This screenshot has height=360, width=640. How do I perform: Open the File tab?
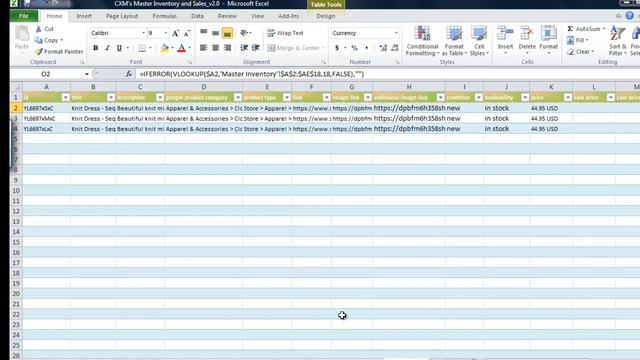[24, 16]
